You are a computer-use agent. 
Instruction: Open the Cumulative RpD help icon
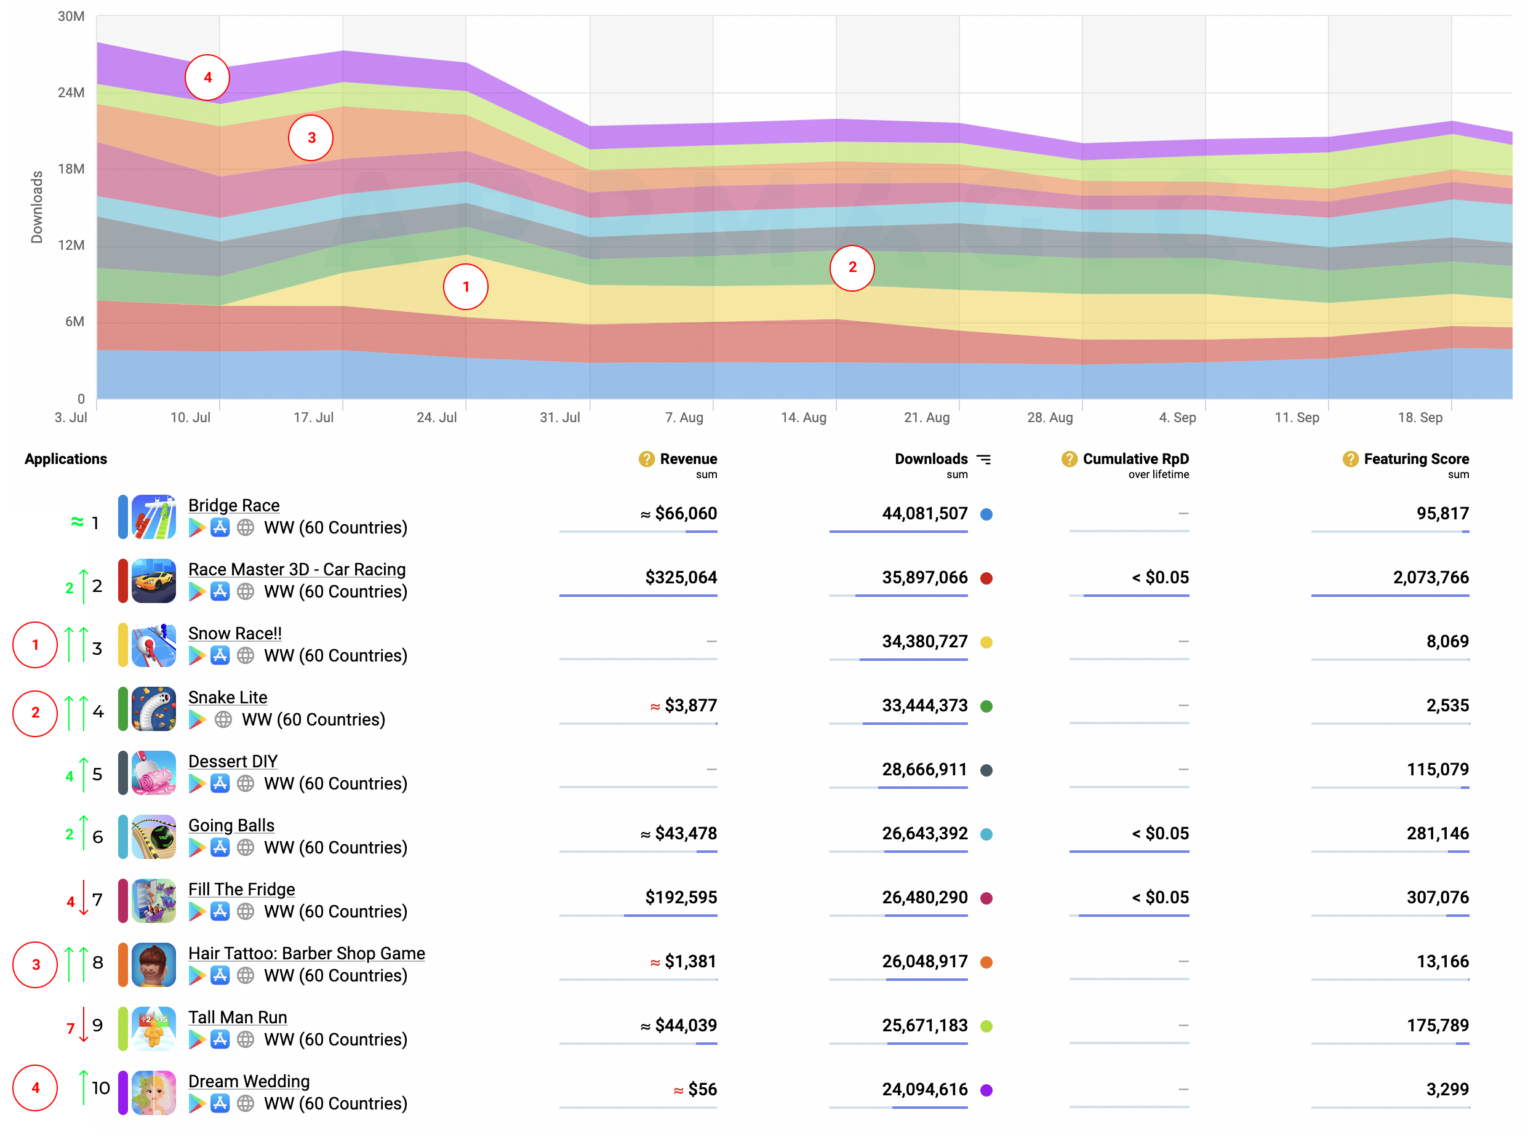click(1067, 459)
